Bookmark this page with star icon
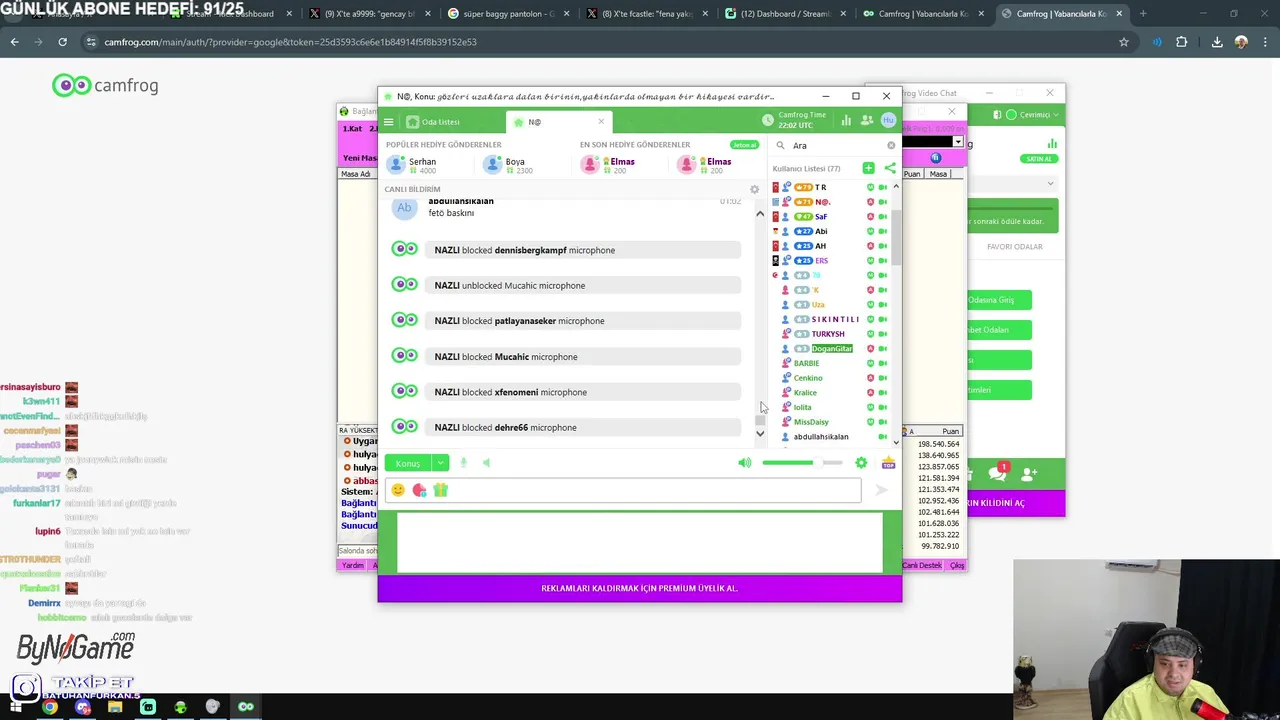This screenshot has width=1280, height=720. click(1124, 42)
